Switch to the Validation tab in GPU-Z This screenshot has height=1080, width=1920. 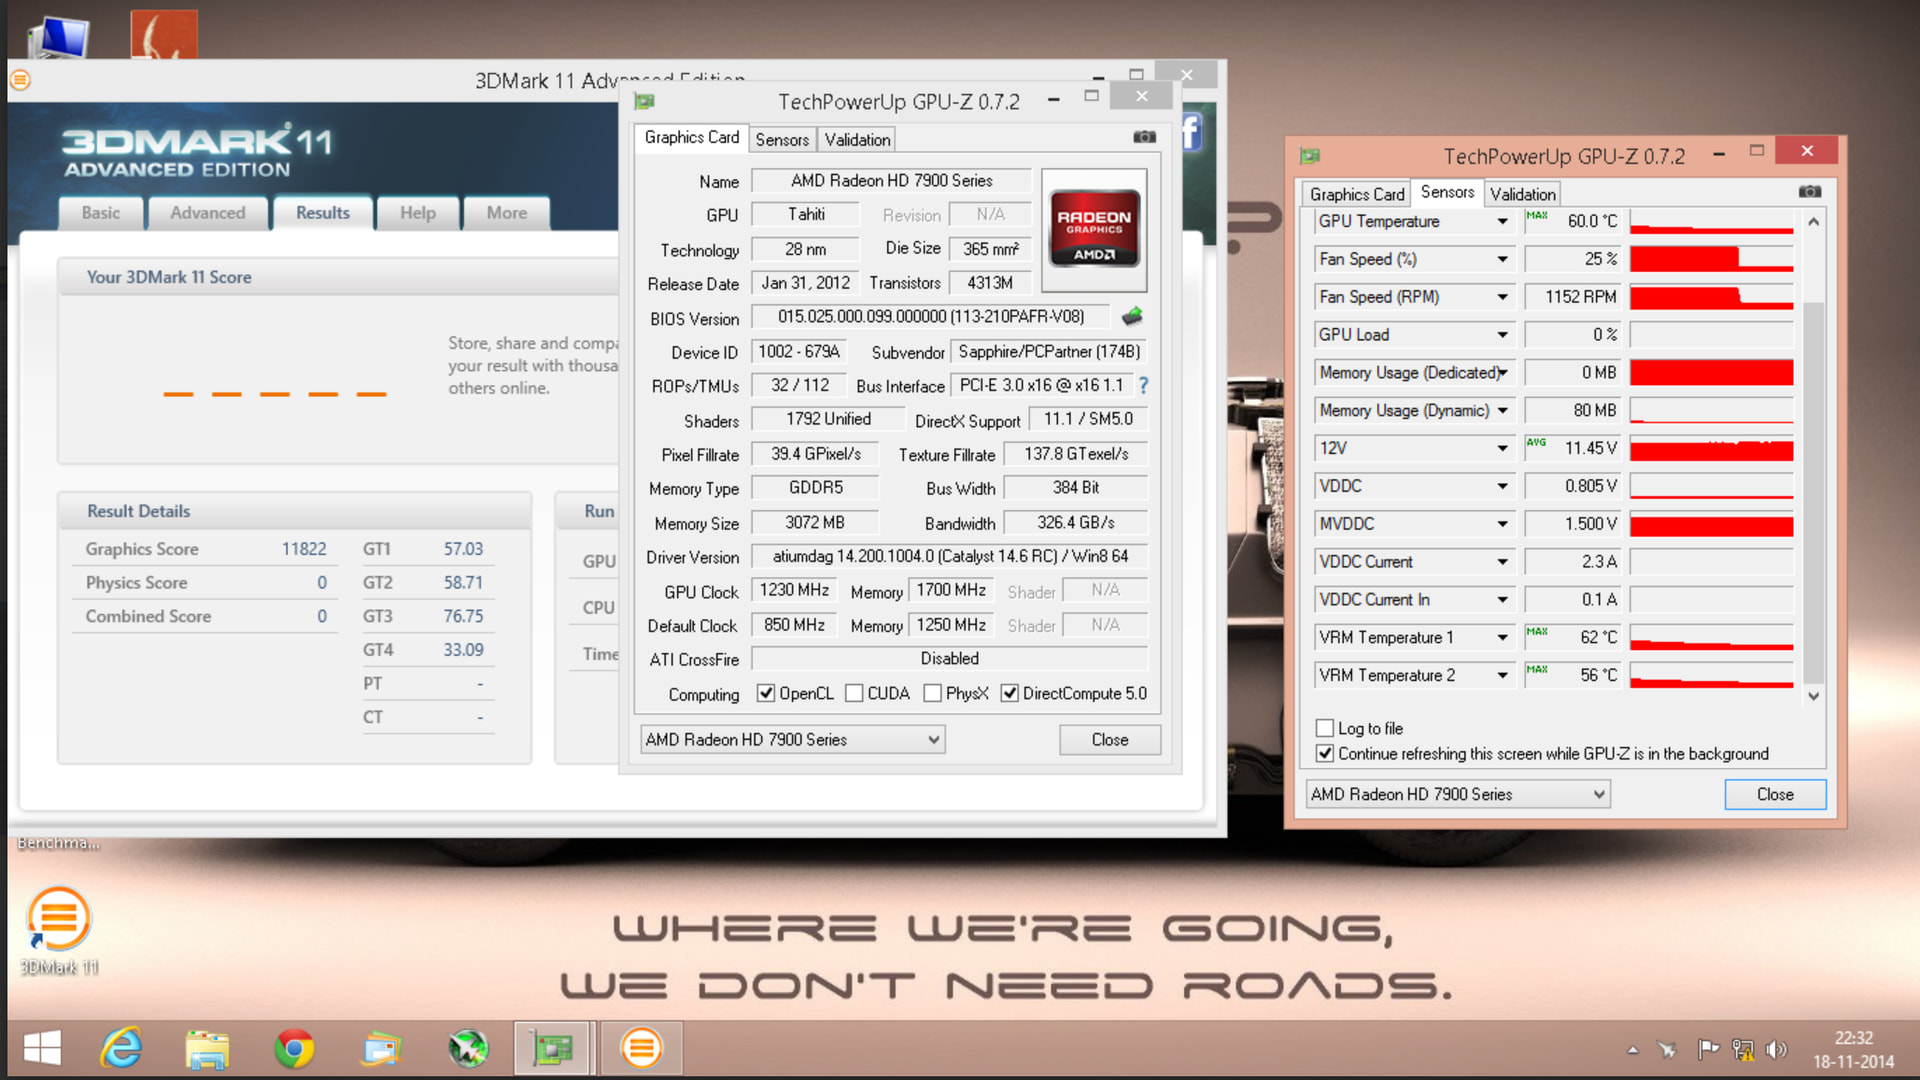[857, 140]
